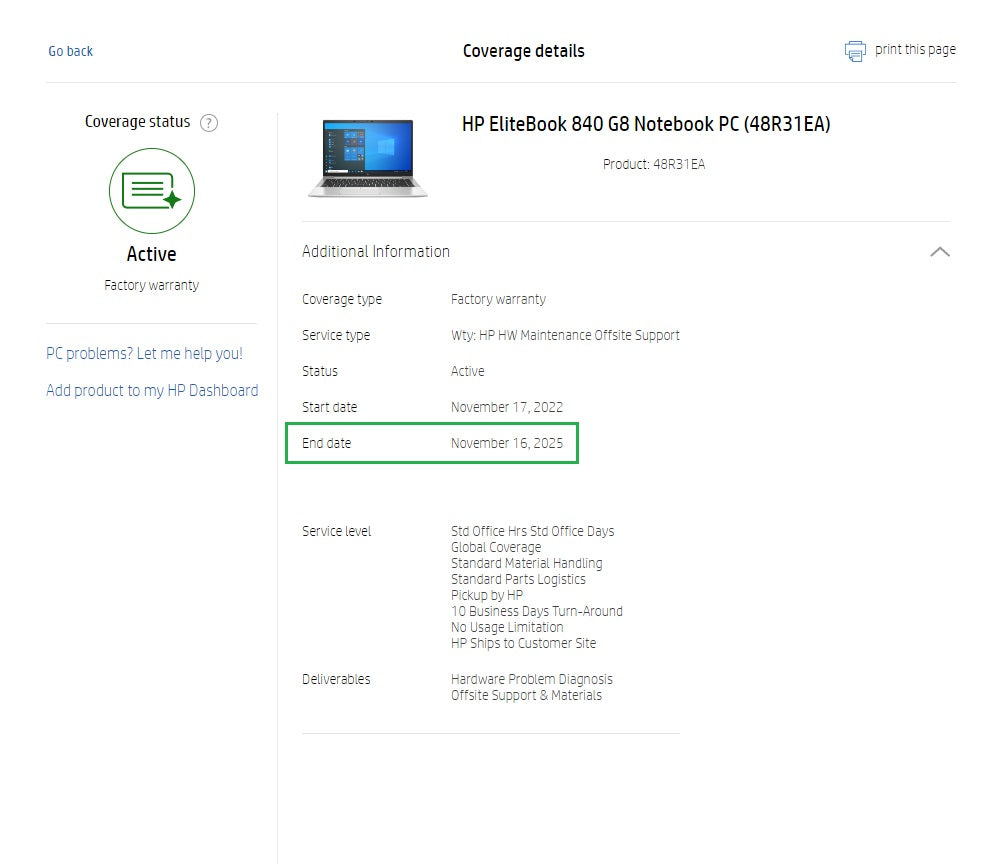Click the Hardware Problem Diagnosis deliverable
The height and width of the screenshot is (864, 1000).
(x=531, y=679)
